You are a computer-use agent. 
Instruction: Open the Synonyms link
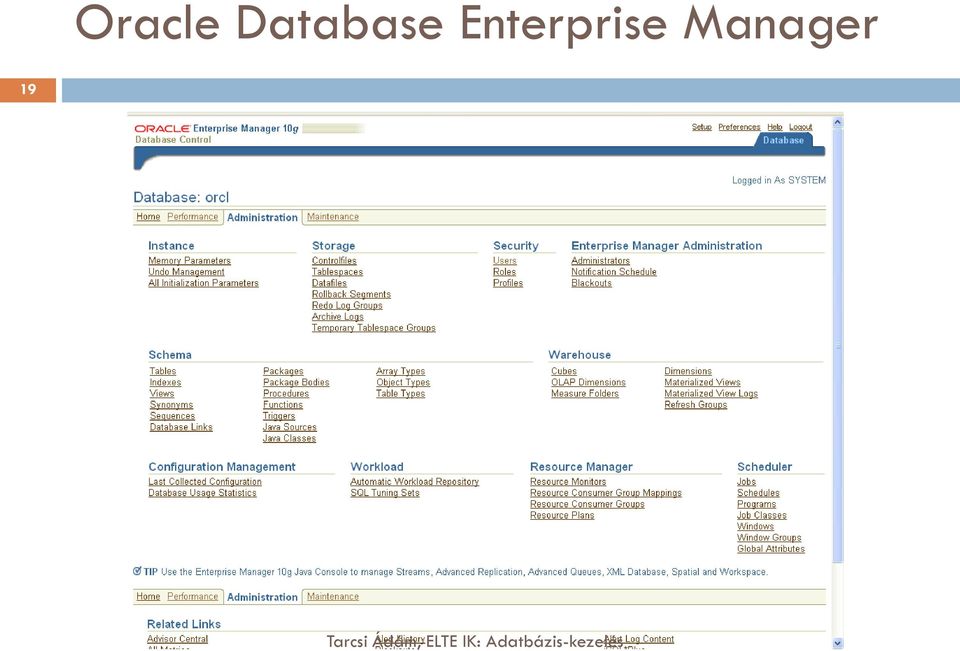pyautogui.click(x=171, y=405)
